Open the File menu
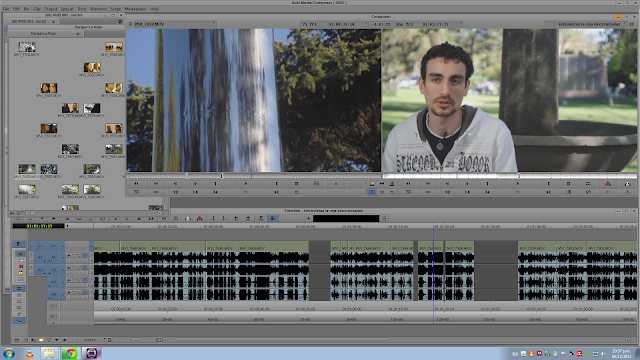 [x=6, y=9]
